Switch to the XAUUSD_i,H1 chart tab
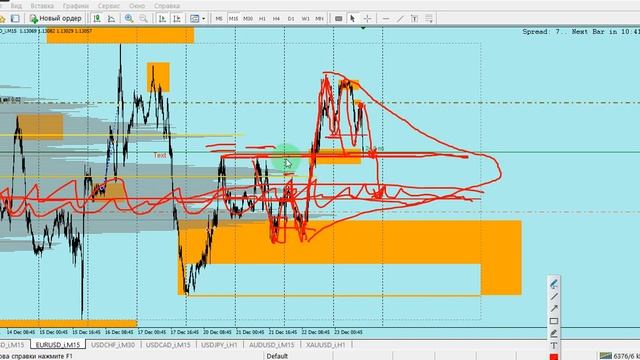 tap(325, 345)
